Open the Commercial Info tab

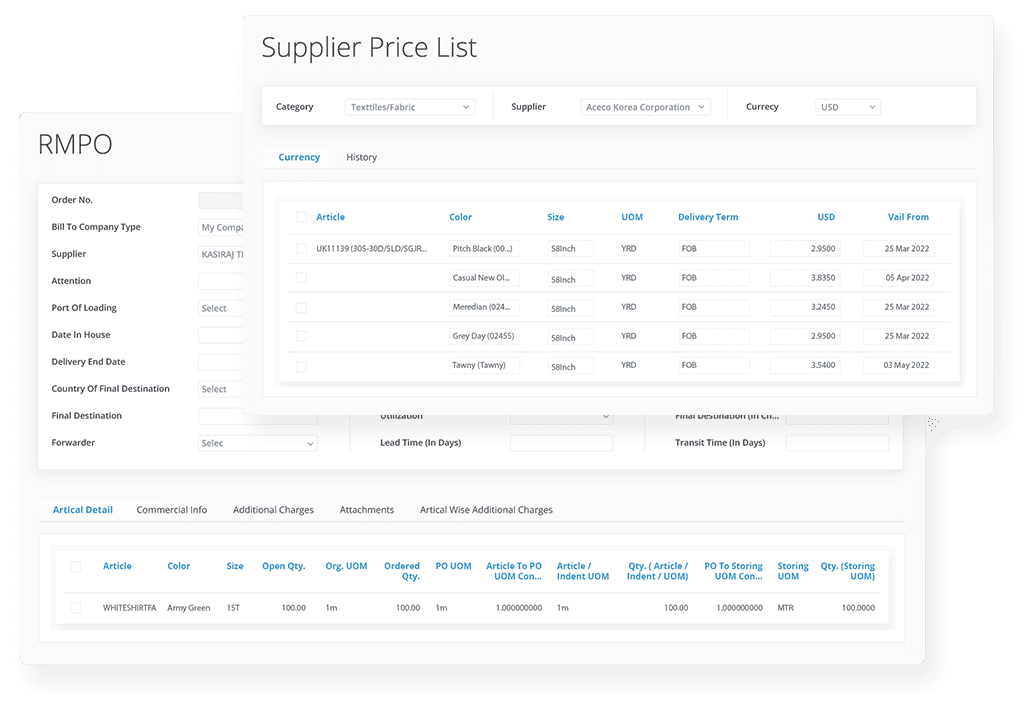[x=171, y=510]
